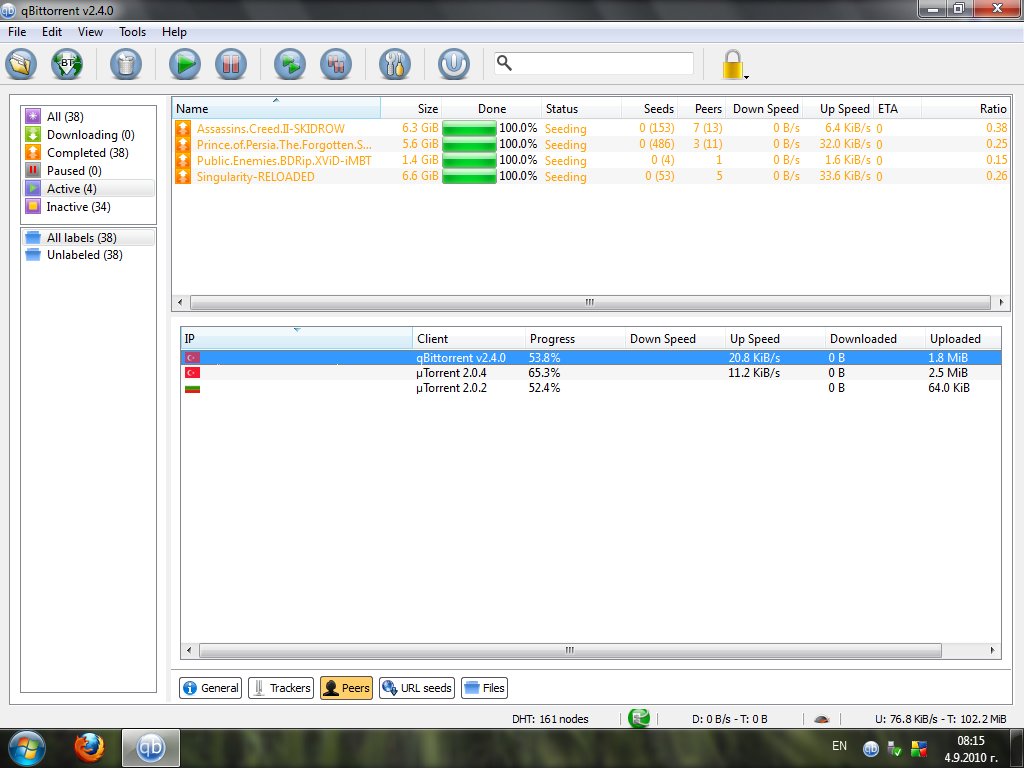Select the µTorrent 2.0.4 peer row
1024x768 pixels.
point(591,372)
